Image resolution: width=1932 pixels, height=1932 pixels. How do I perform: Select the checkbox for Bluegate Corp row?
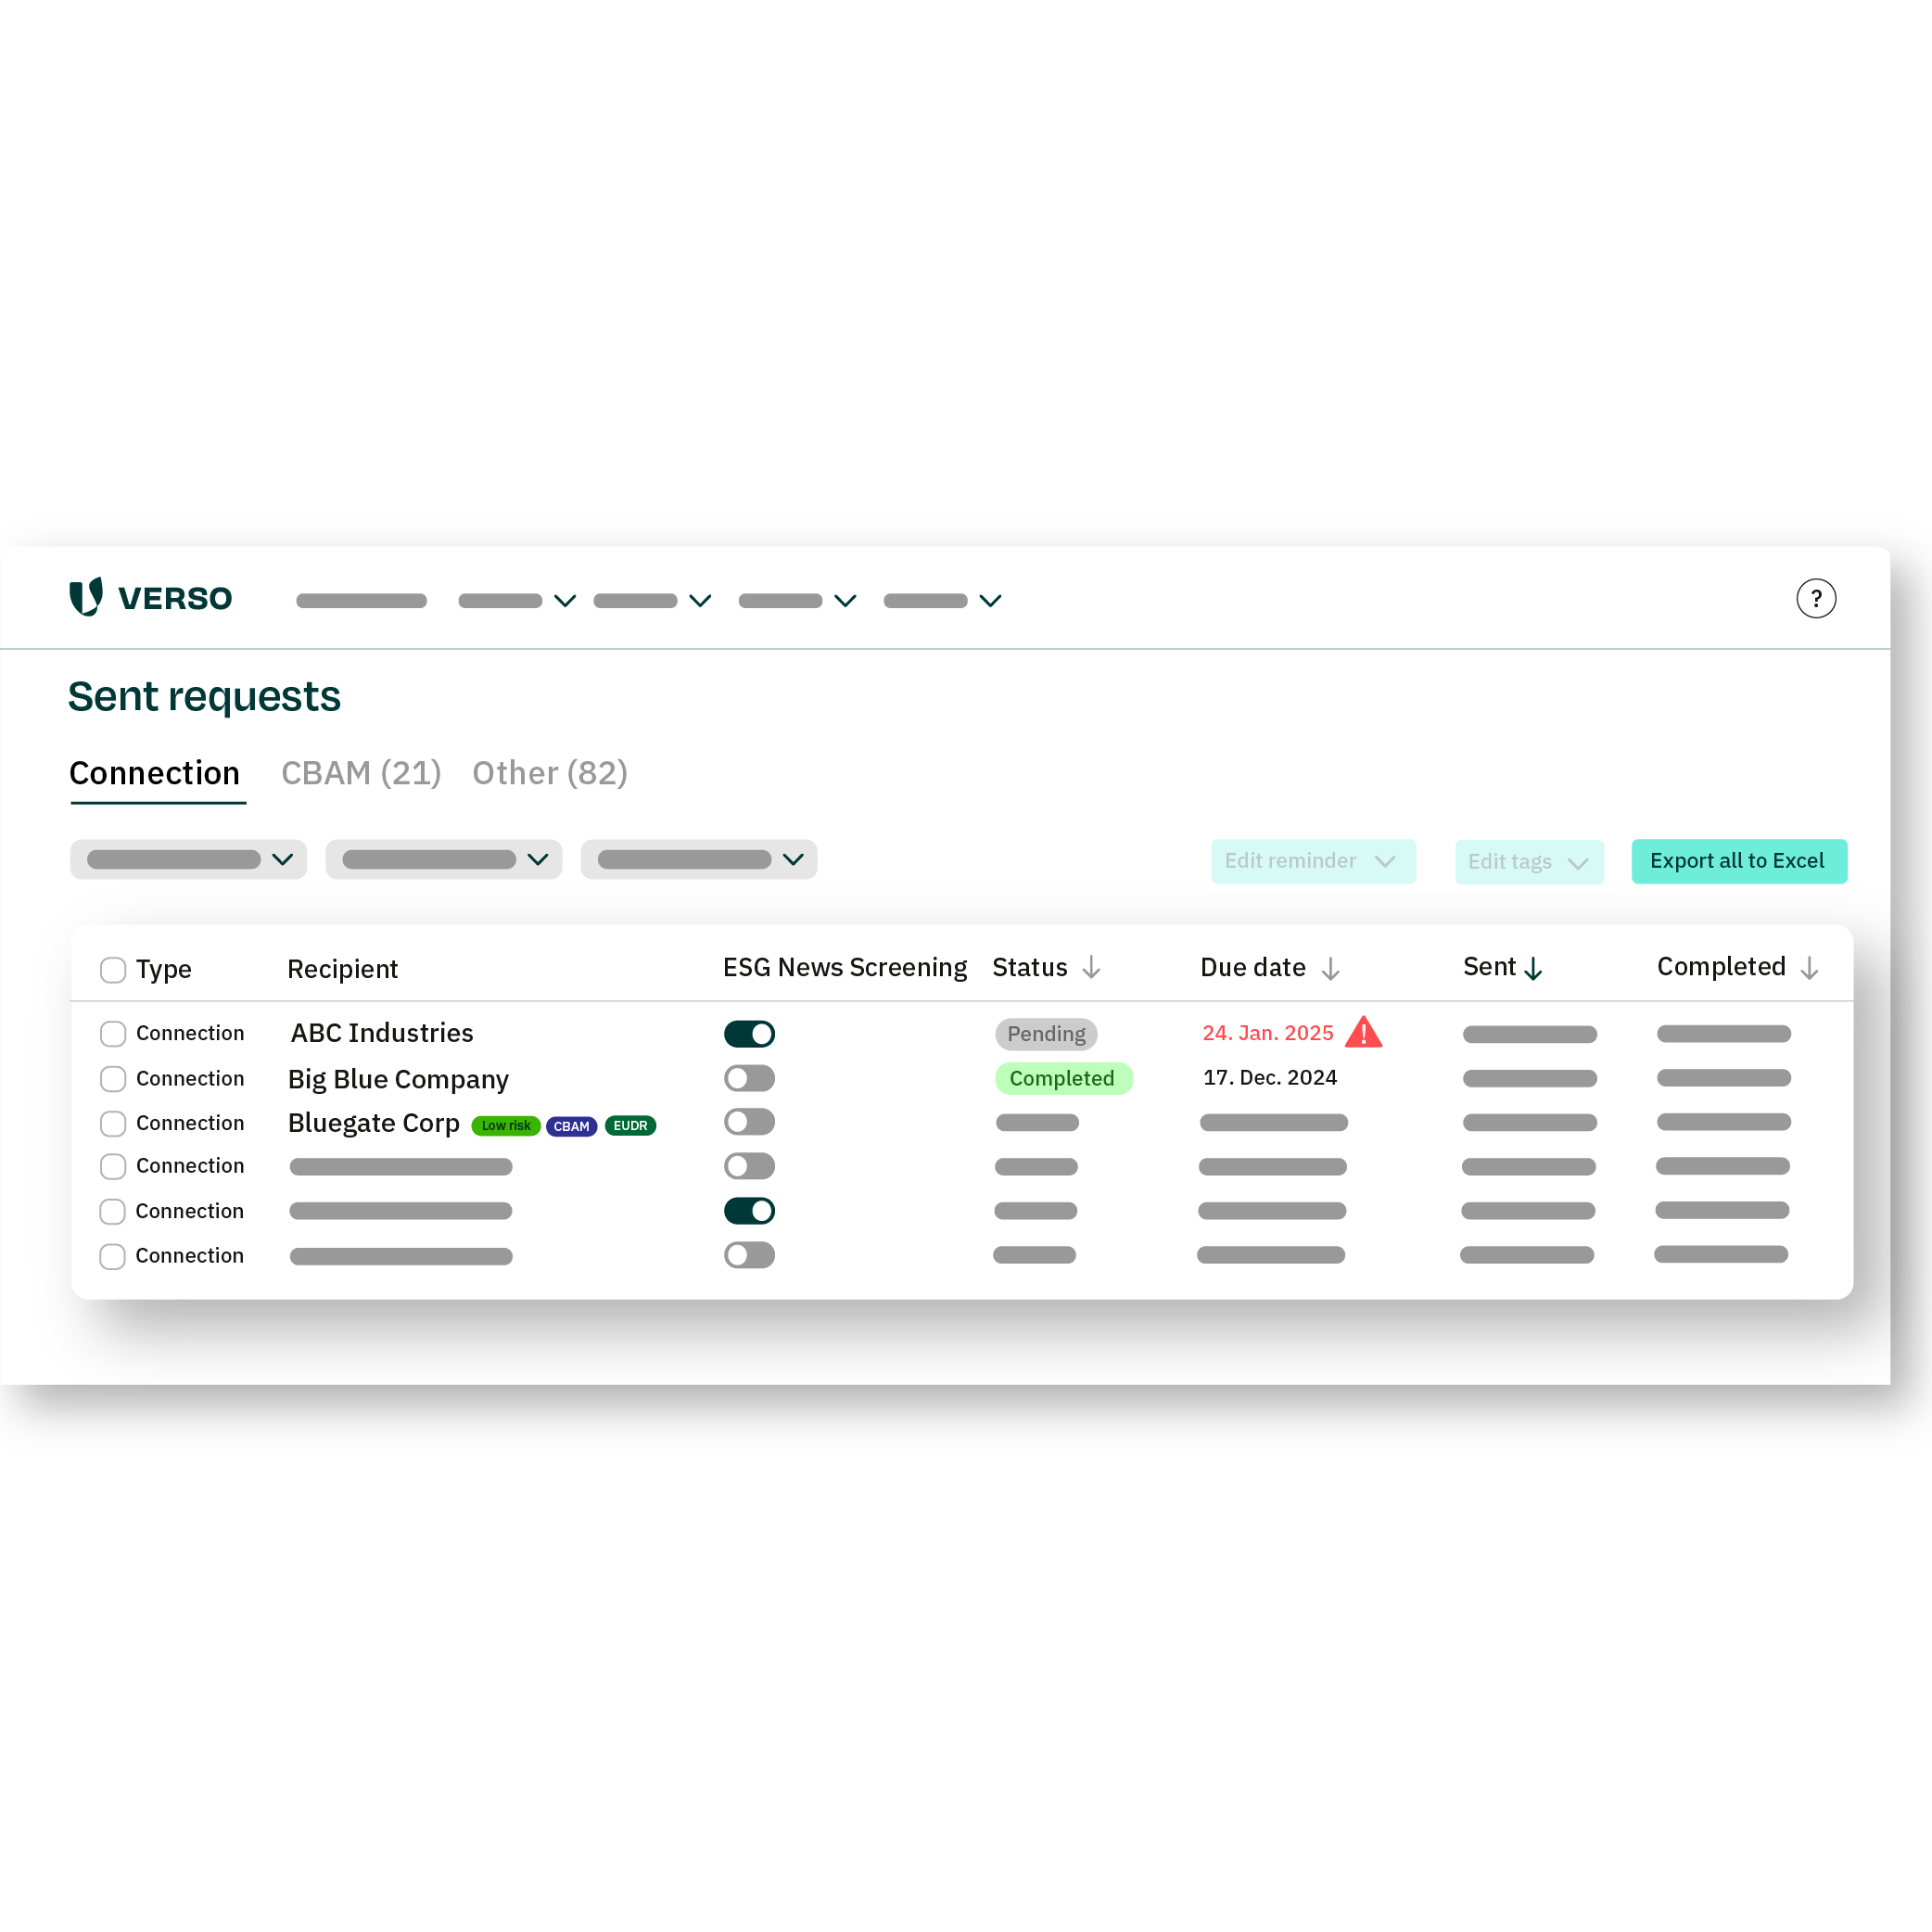(112, 1123)
